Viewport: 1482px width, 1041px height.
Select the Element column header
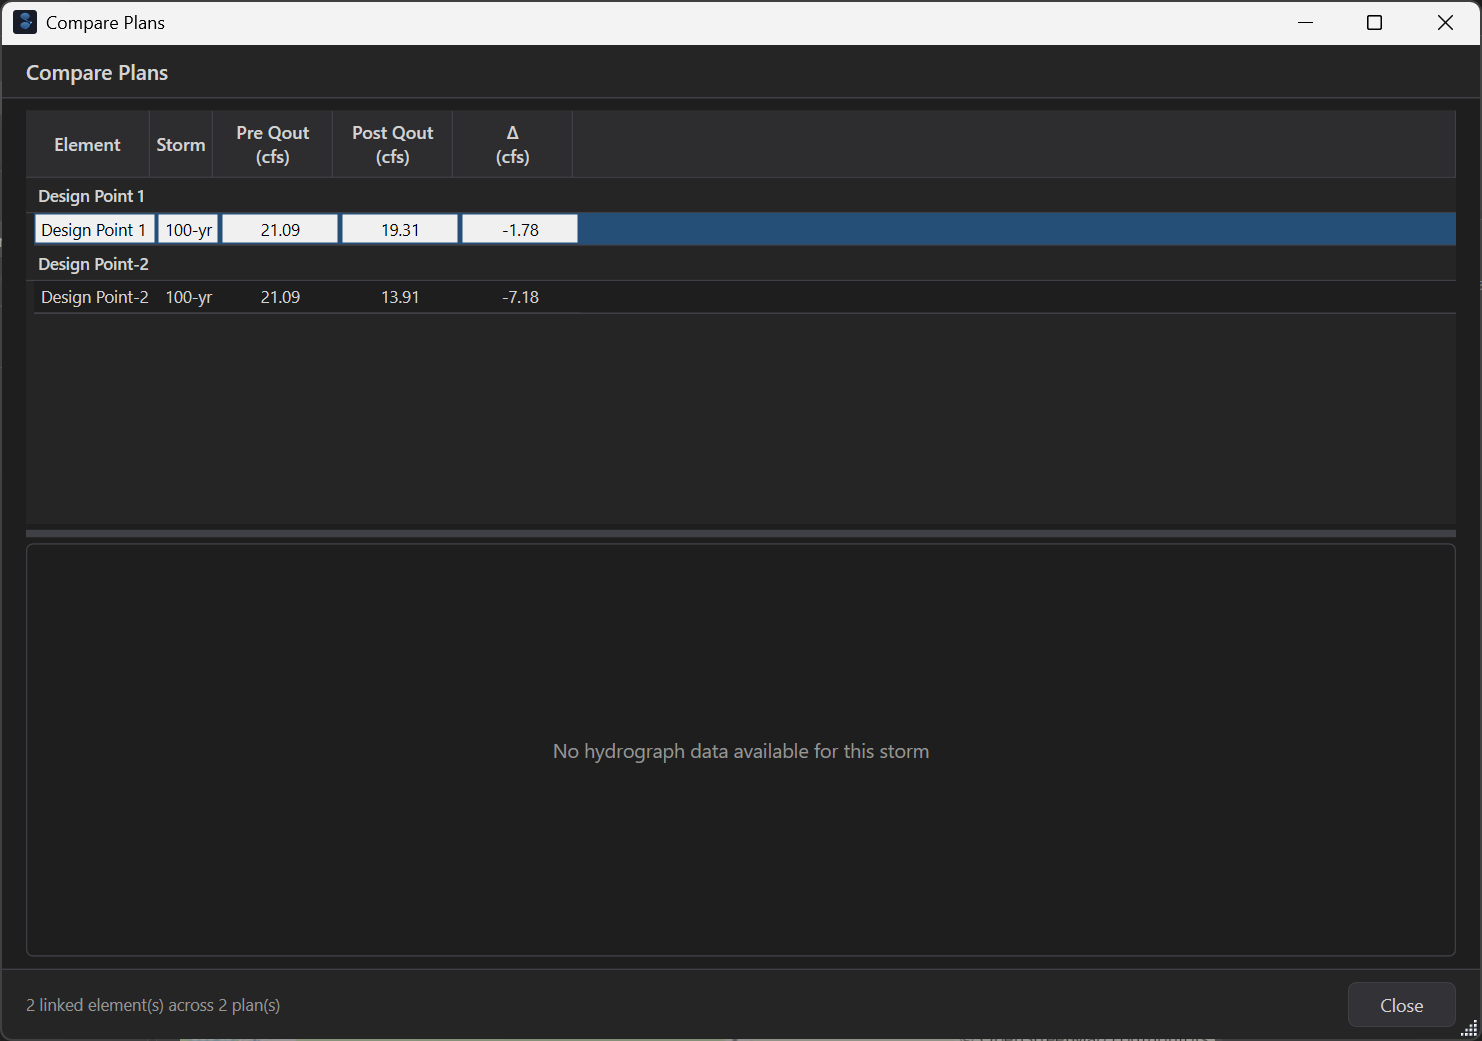click(x=87, y=144)
